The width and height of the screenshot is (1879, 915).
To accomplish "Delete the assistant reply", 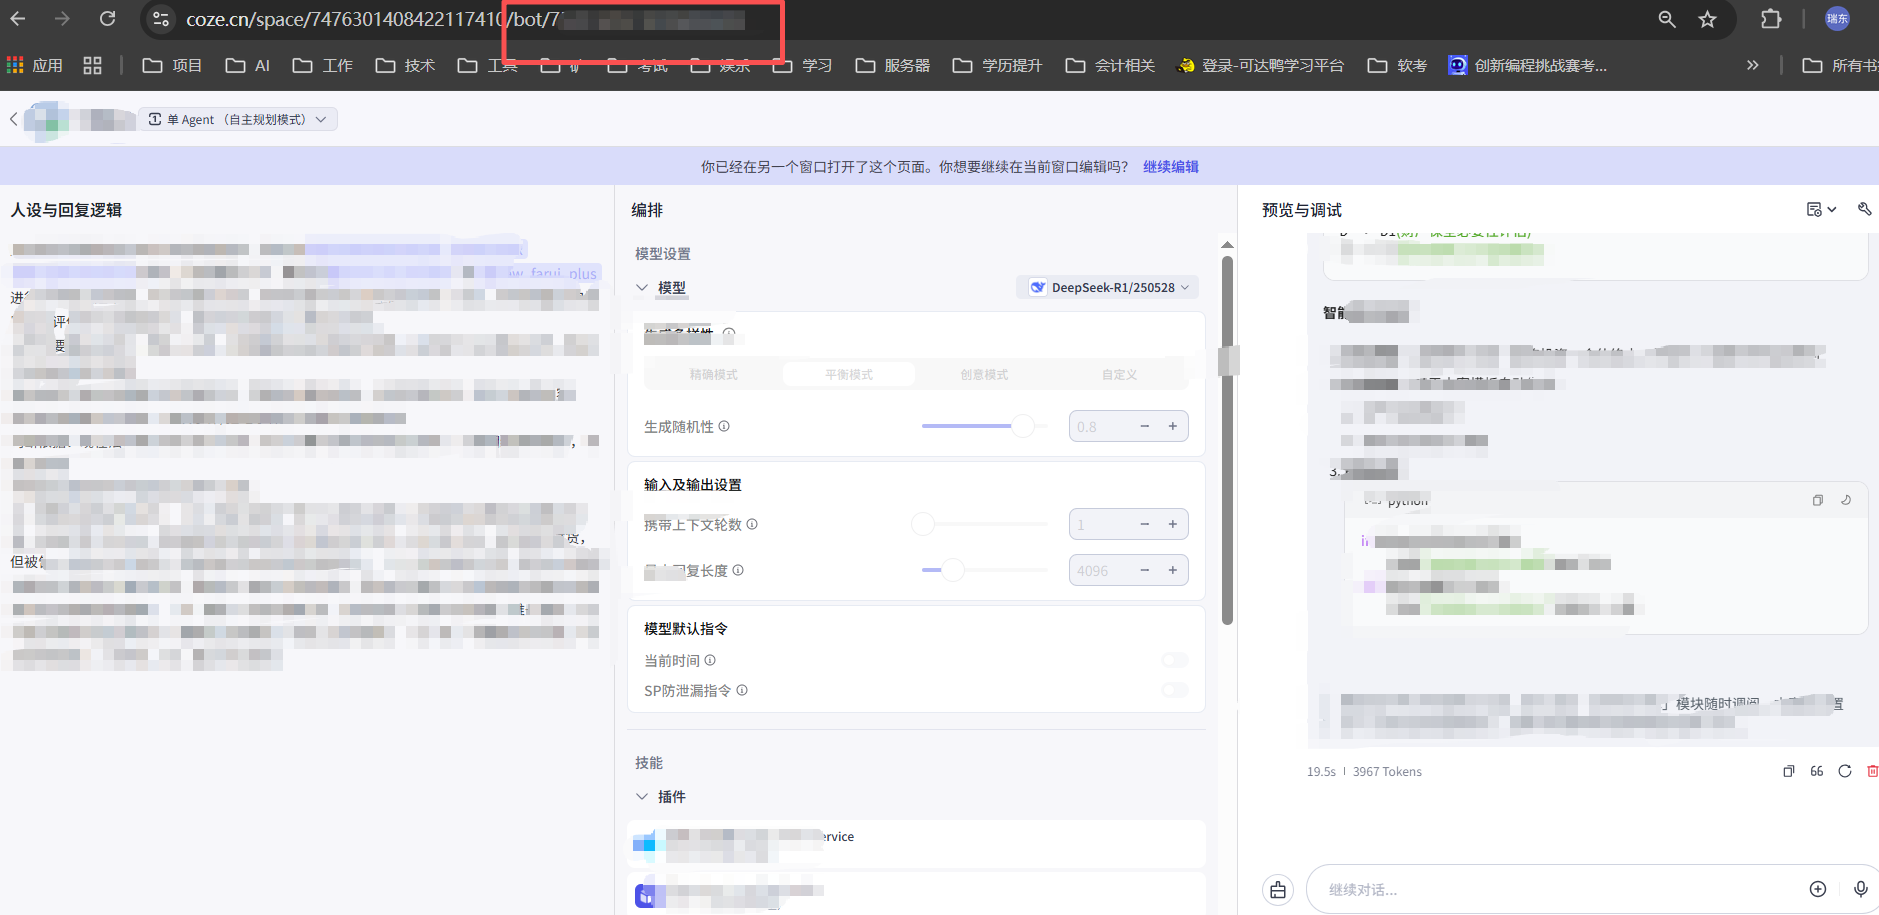I will [1872, 771].
